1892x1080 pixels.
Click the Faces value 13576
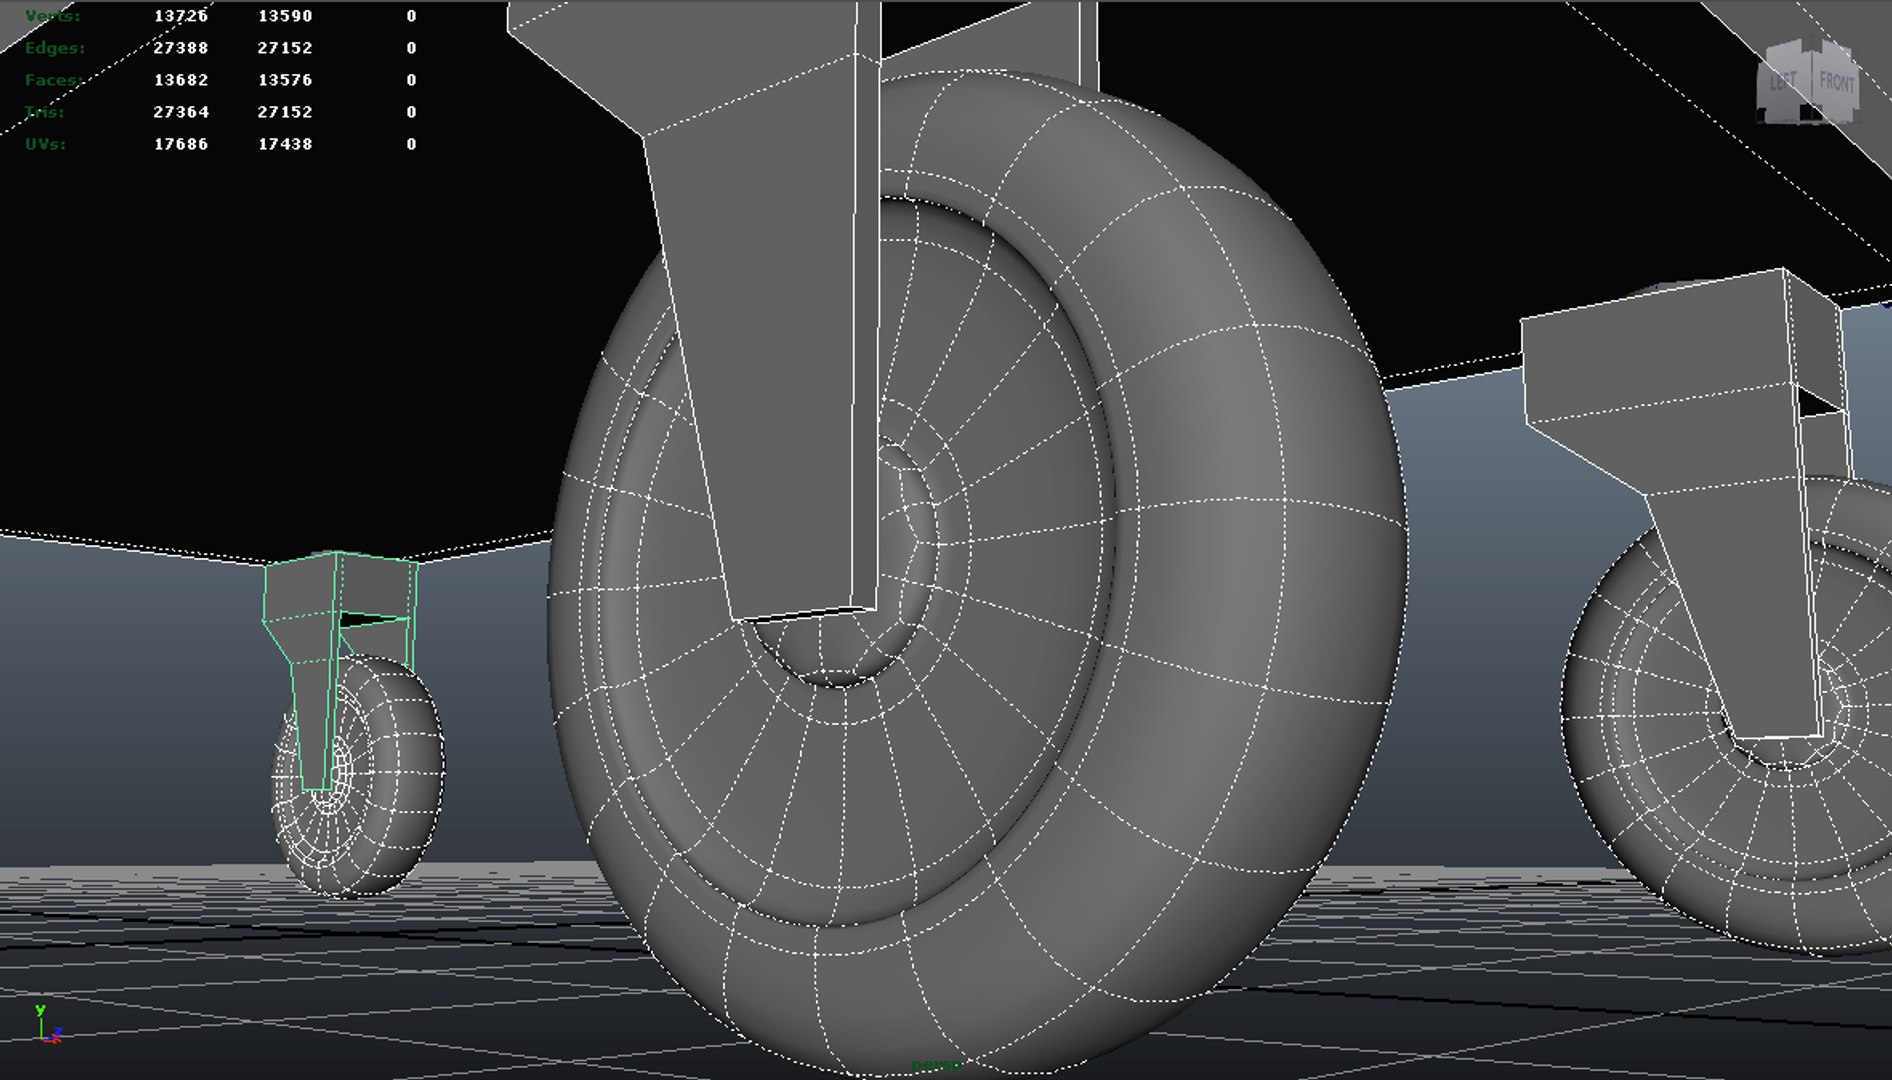[x=285, y=80]
